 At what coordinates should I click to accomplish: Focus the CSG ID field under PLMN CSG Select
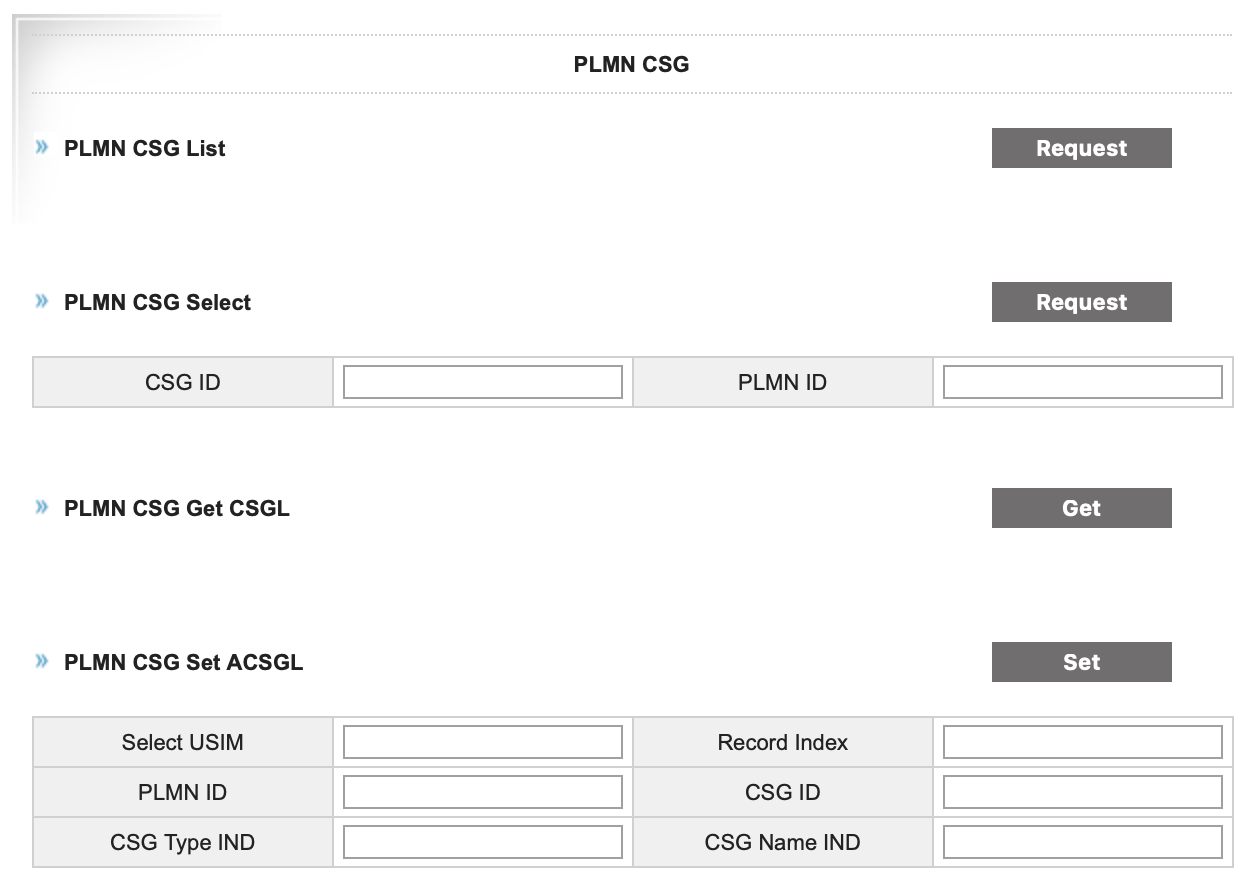click(483, 382)
